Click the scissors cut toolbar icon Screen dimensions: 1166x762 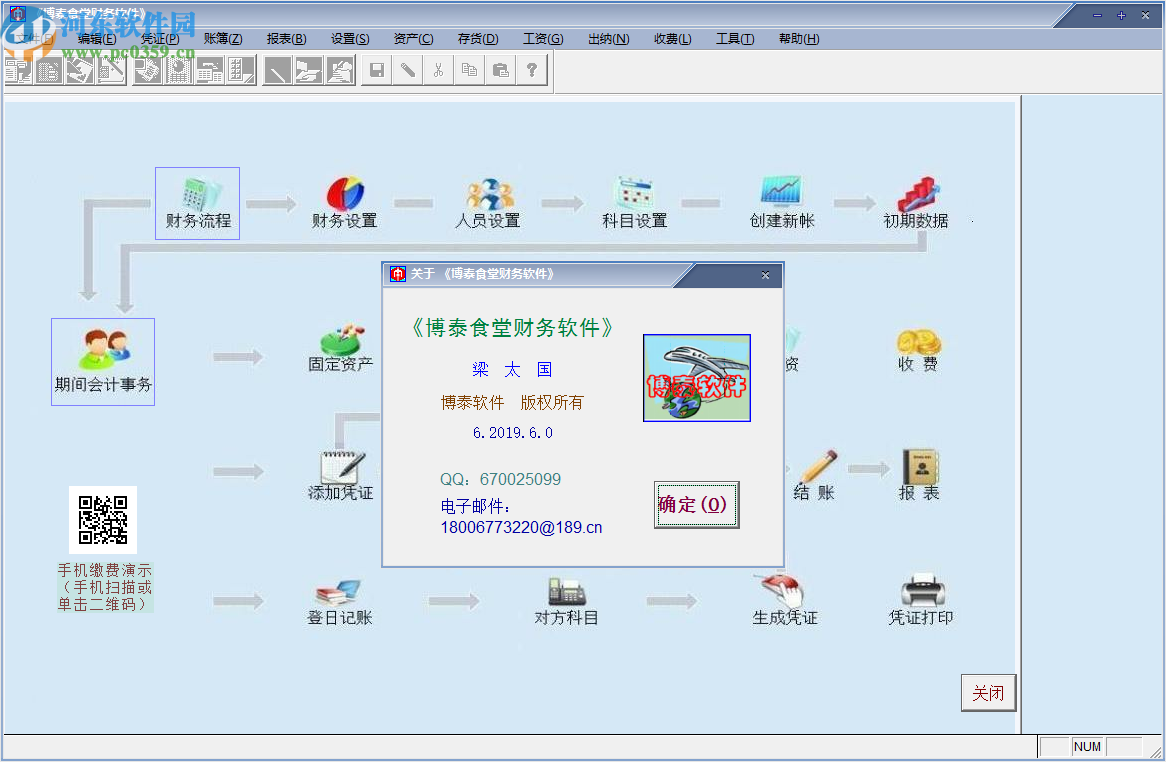[439, 70]
